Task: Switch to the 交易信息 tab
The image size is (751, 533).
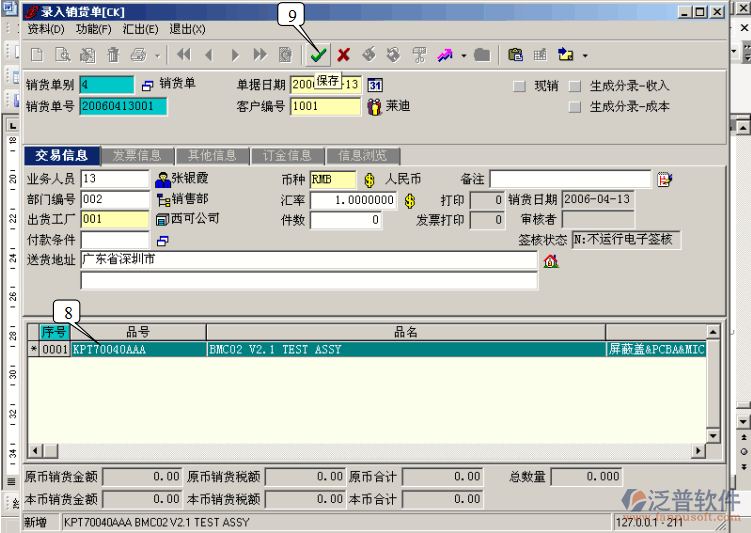Action: pos(62,156)
